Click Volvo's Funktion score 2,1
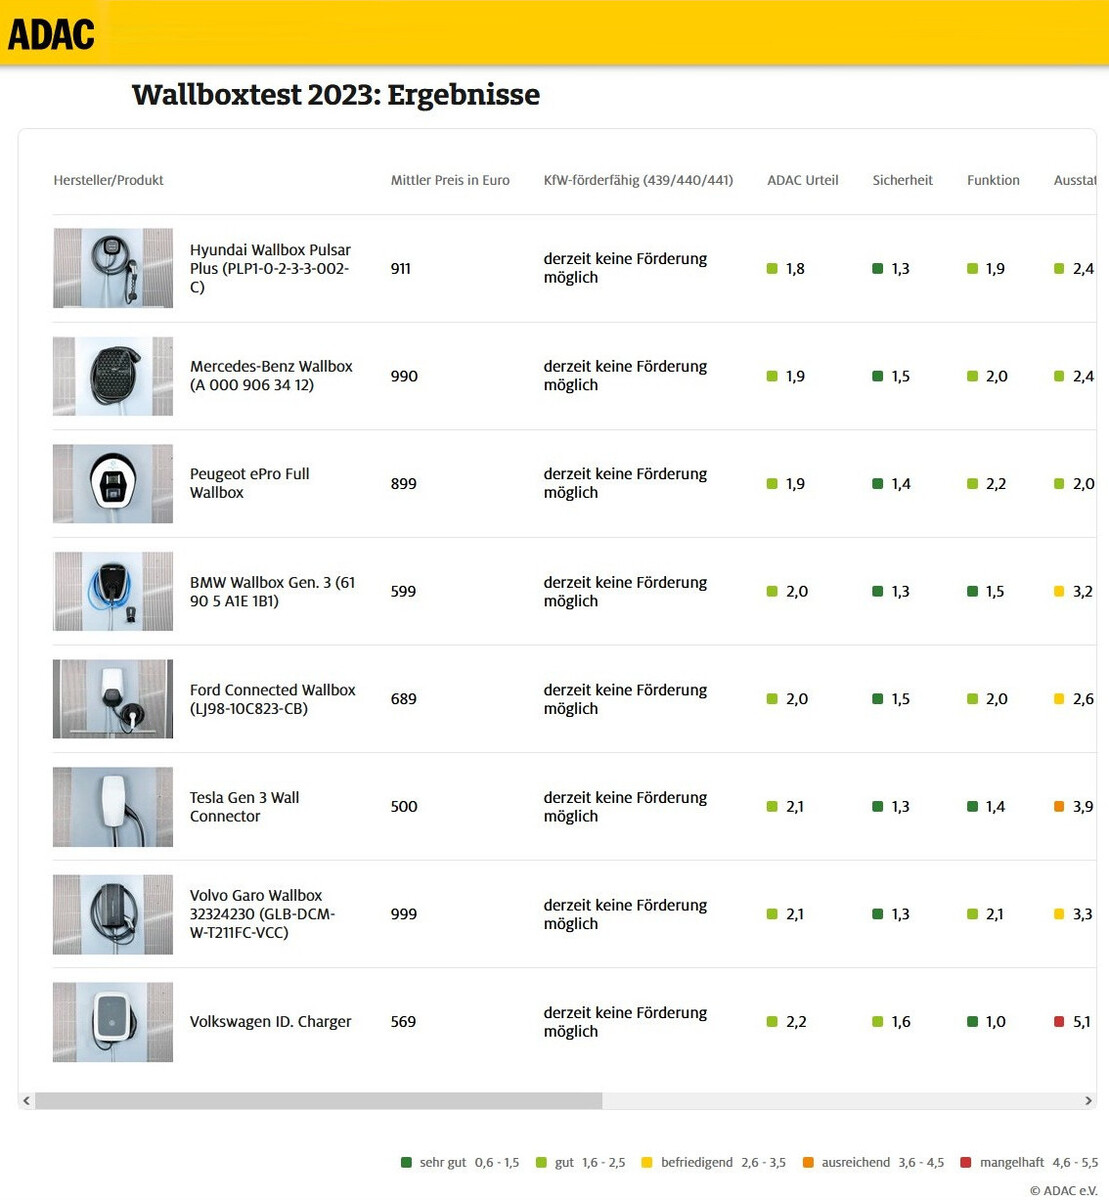 click(x=995, y=914)
